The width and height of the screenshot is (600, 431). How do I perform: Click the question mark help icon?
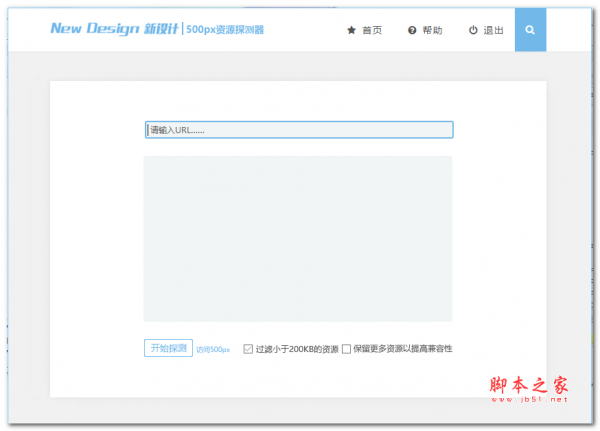412,30
